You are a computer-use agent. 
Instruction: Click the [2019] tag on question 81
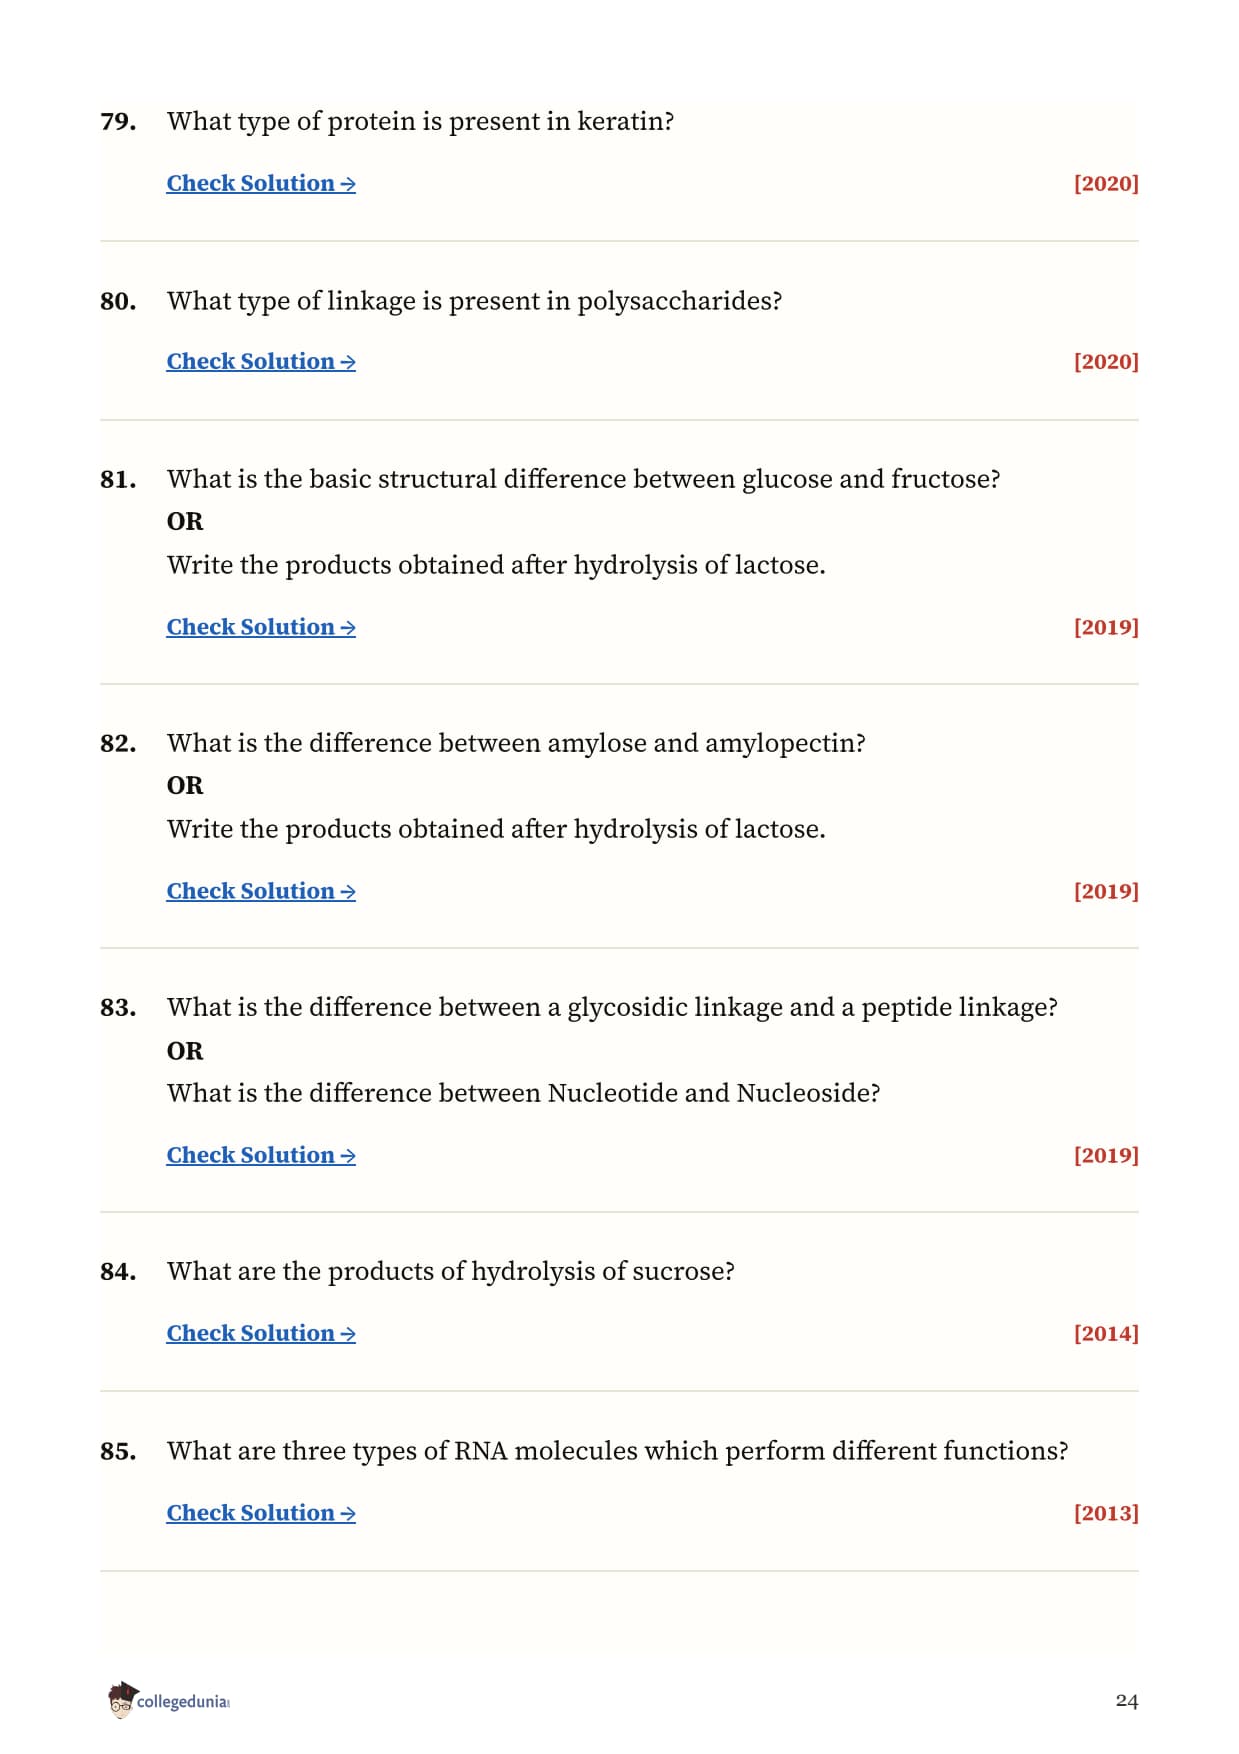pos(1106,628)
